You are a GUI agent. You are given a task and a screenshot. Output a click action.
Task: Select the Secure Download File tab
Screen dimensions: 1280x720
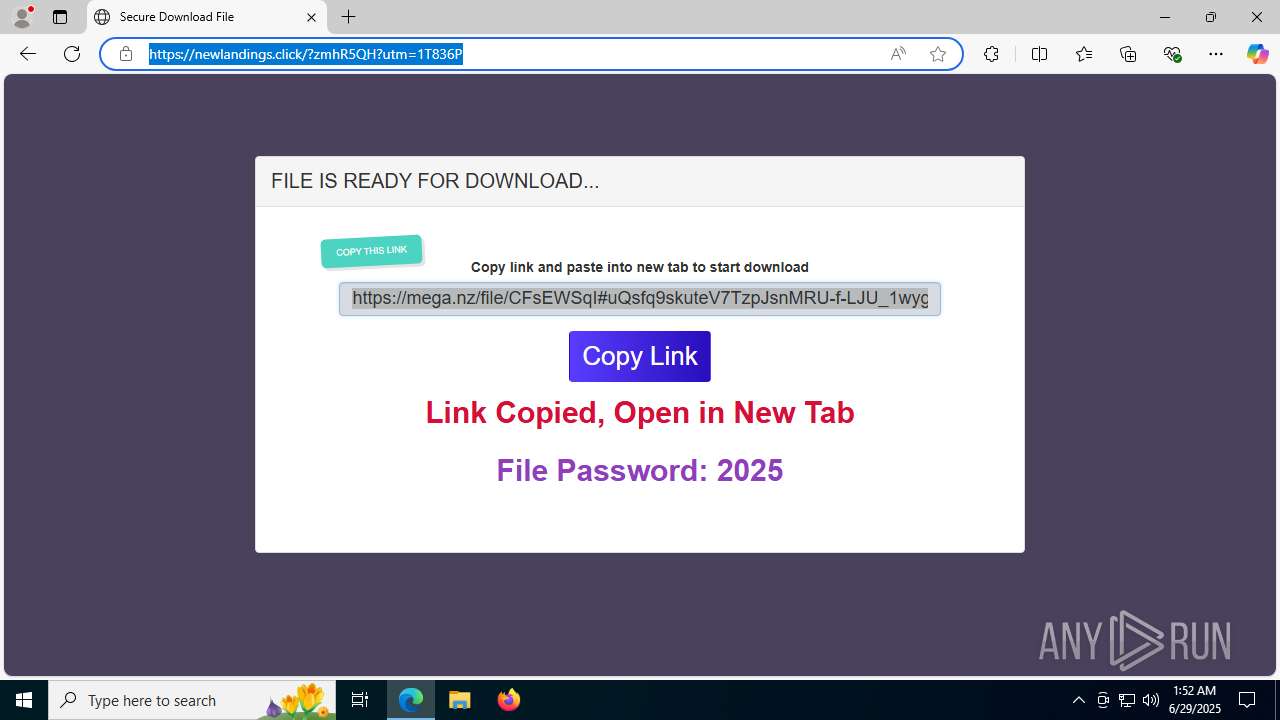207,17
